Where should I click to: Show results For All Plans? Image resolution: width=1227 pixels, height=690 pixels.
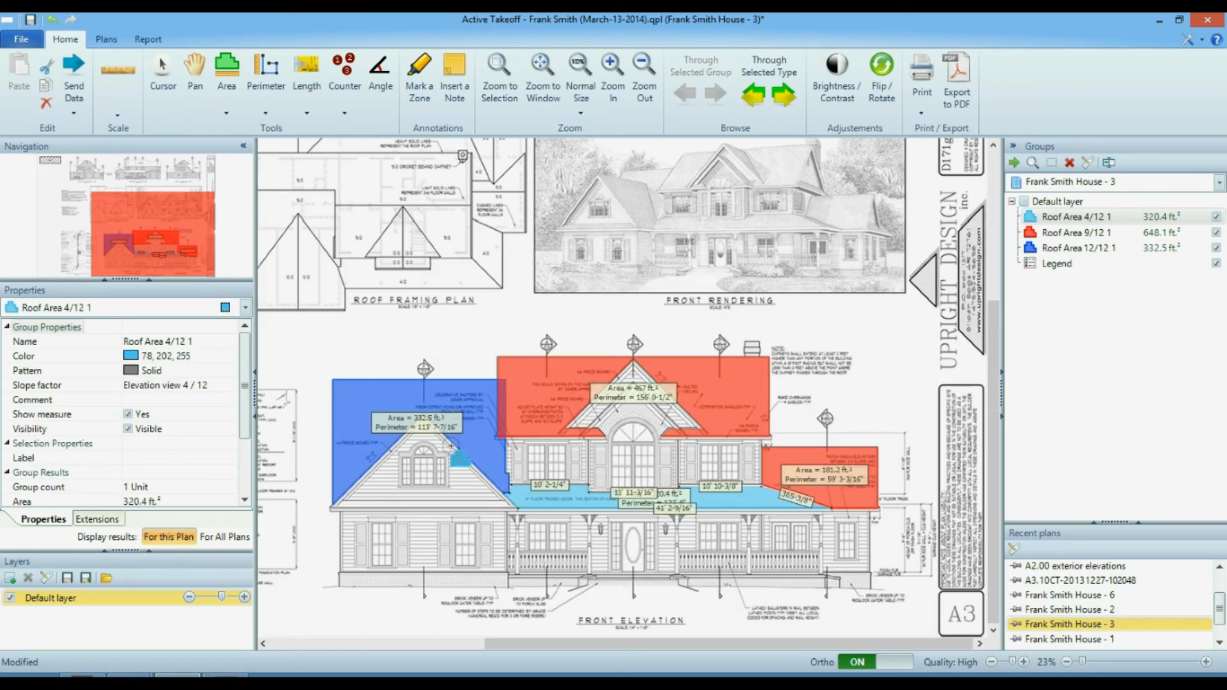[225, 537]
